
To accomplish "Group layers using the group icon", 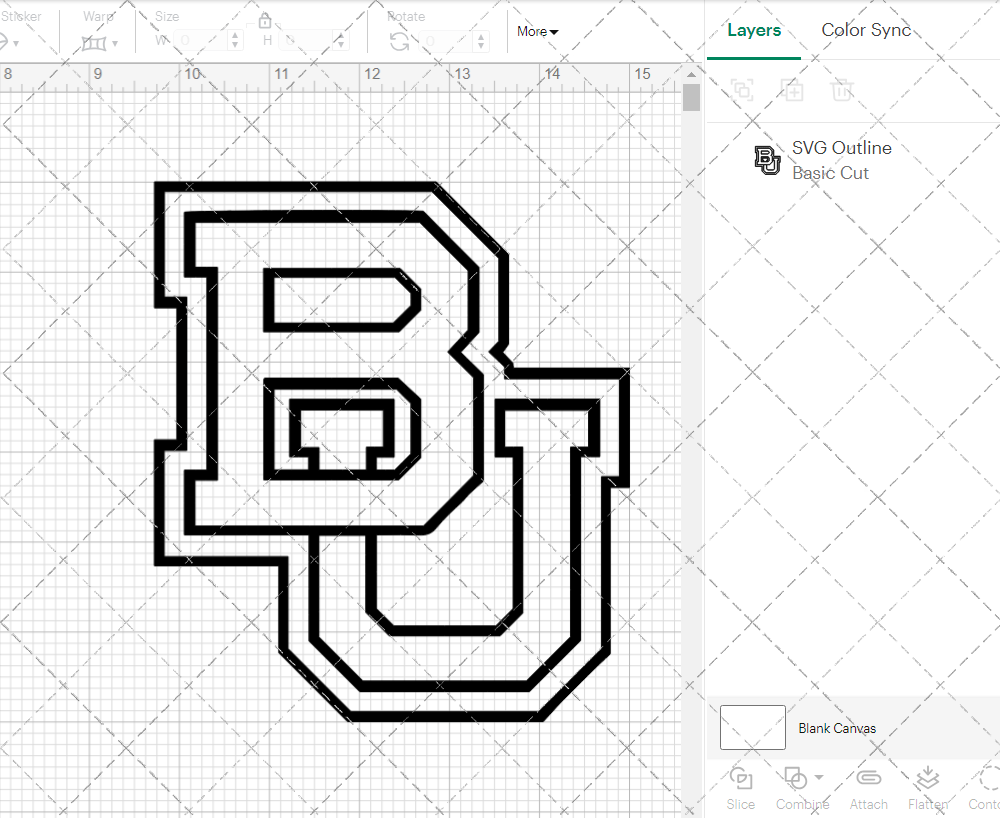I will (742, 90).
